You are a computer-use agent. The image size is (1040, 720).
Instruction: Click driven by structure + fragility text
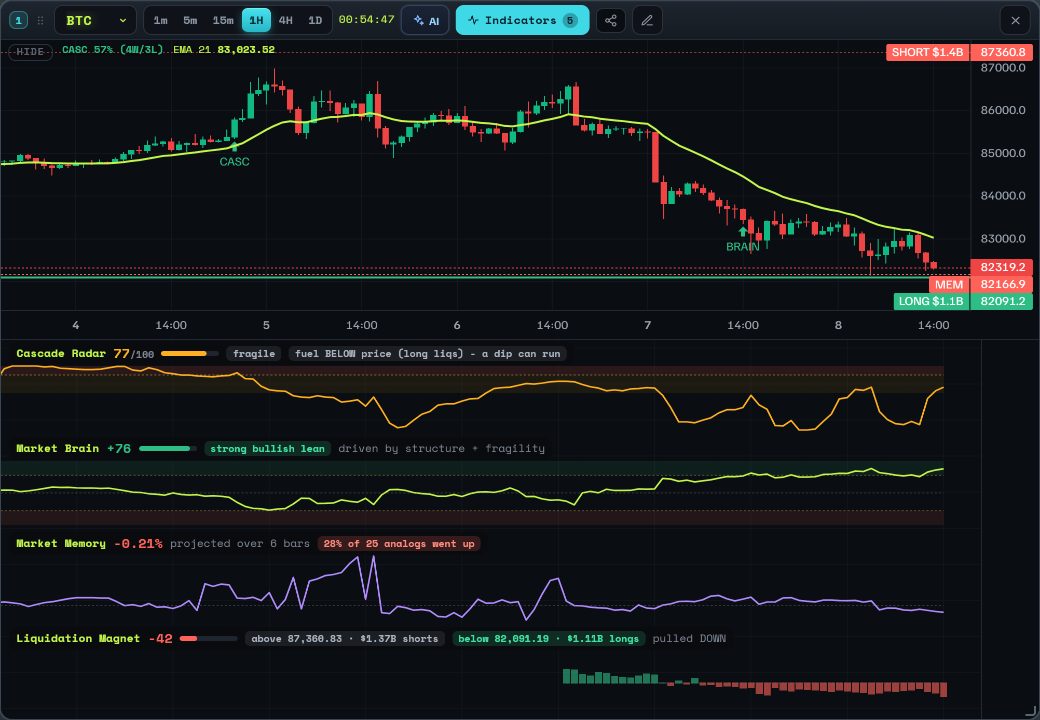[441, 449]
